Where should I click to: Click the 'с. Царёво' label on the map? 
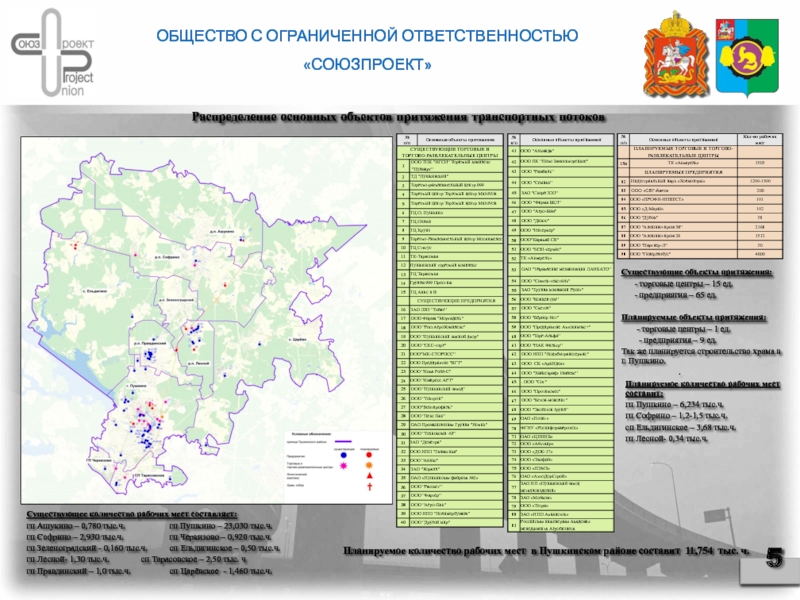pyautogui.click(x=297, y=339)
